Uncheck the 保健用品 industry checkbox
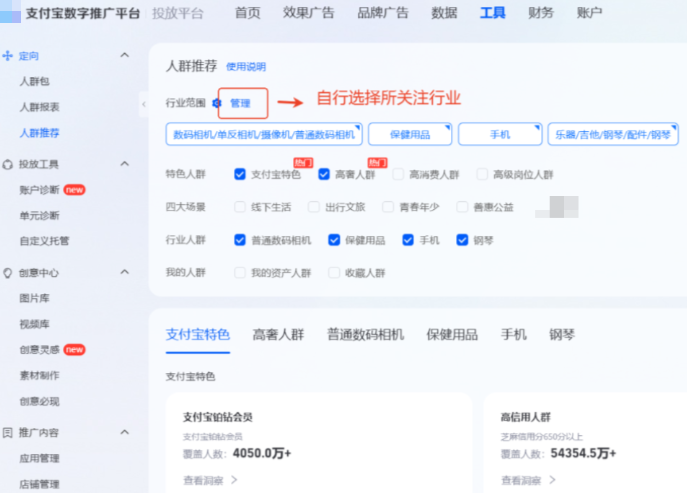The height and width of the screenshot is (493, 687). [334, 240]
